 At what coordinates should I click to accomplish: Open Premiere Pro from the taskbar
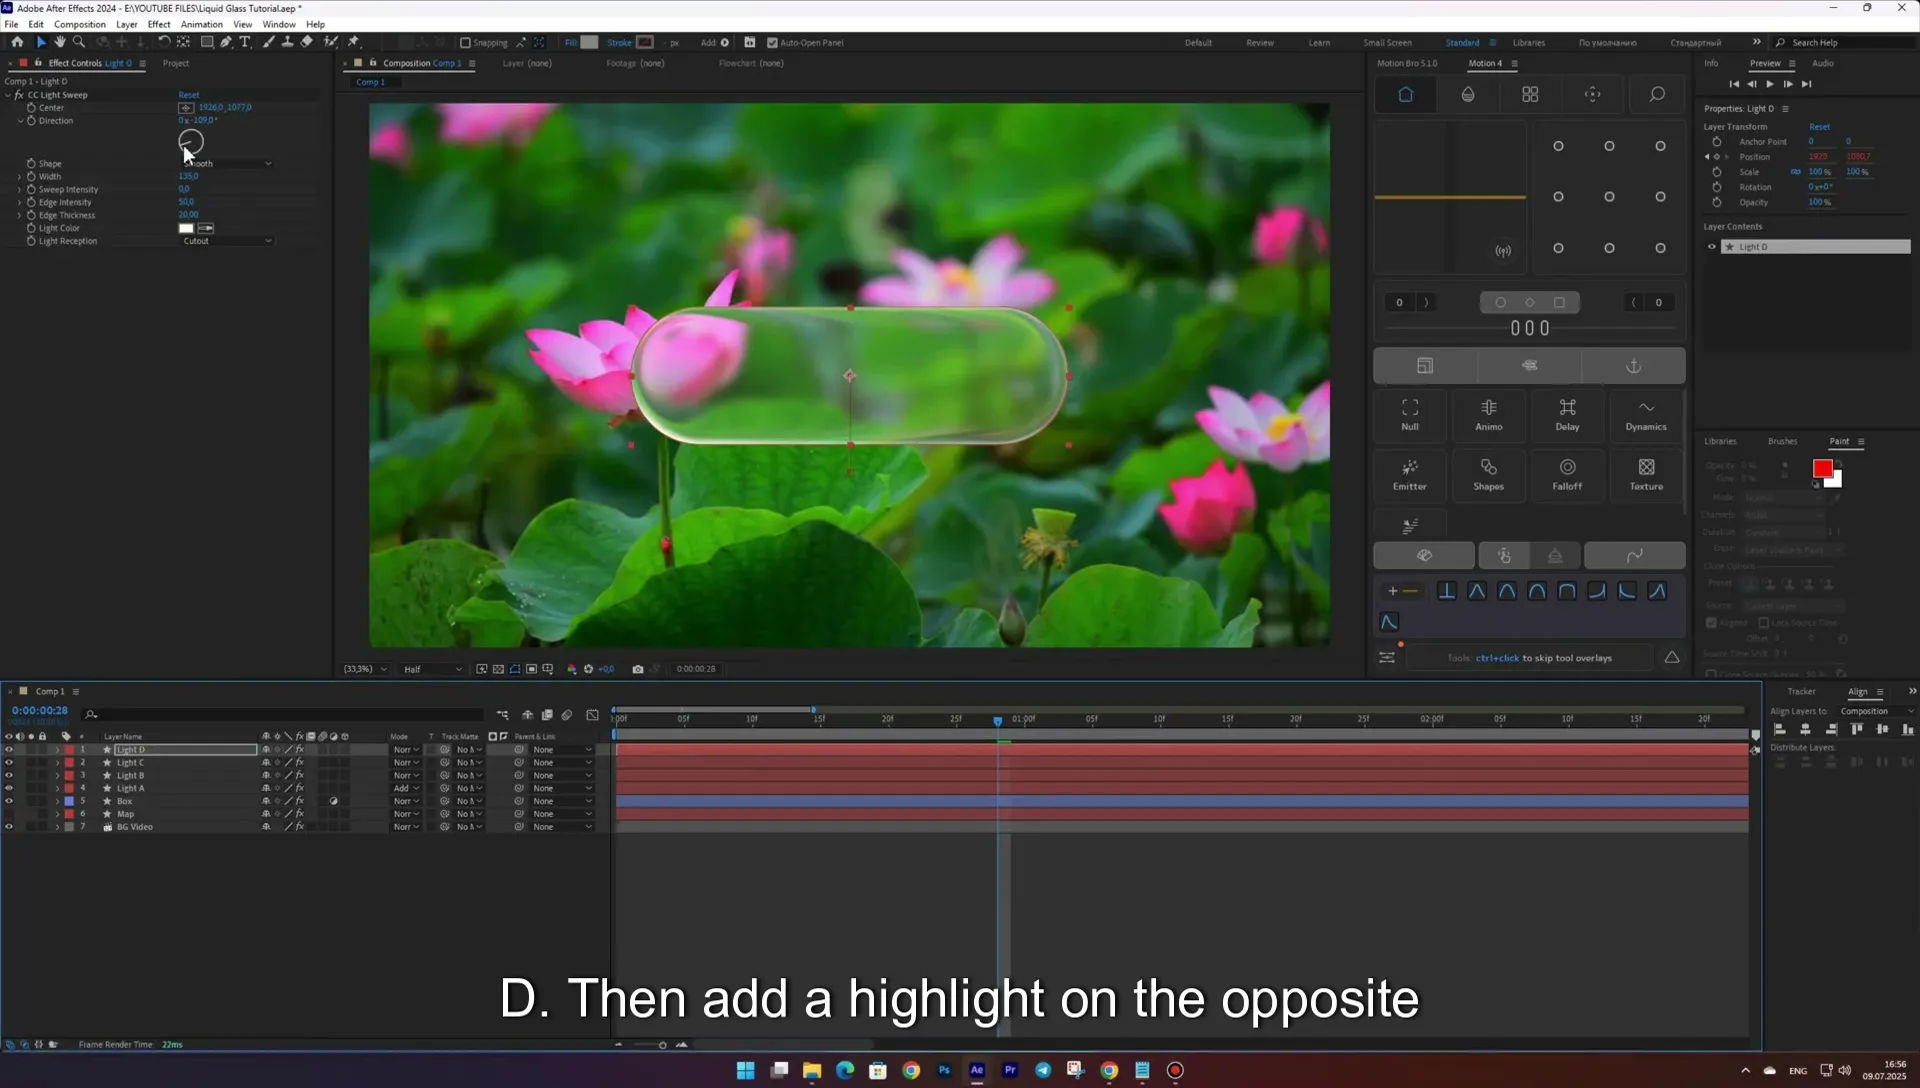coord(1010,1070)
